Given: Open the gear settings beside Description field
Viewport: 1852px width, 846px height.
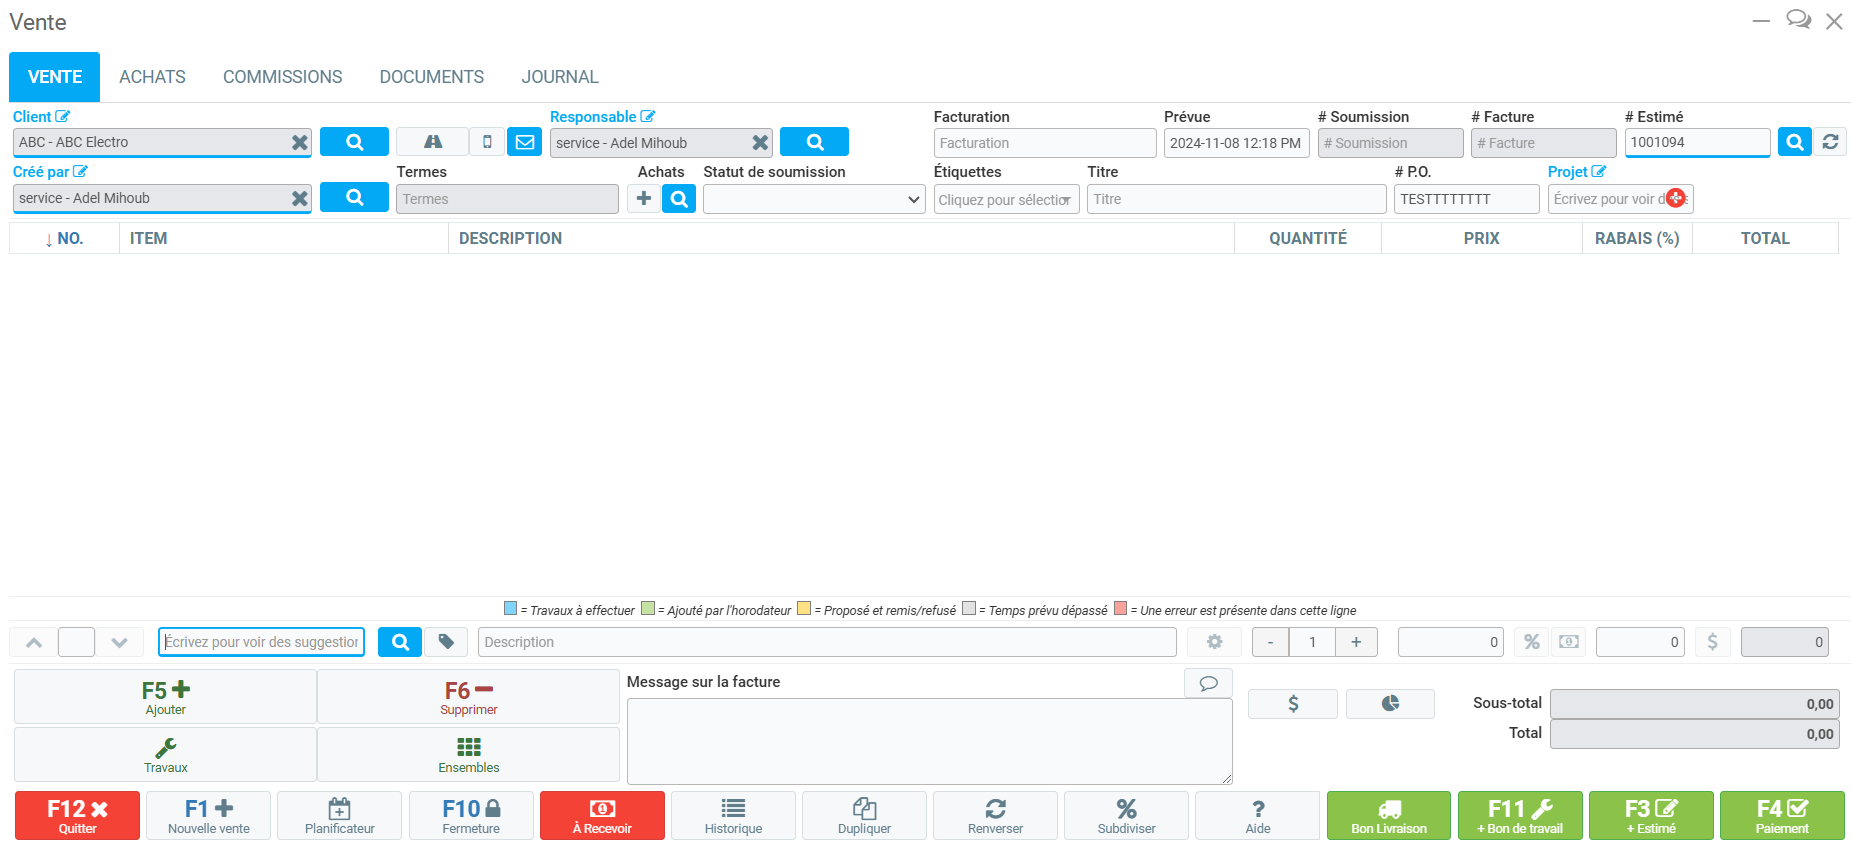Looking at the screenshot, I should [1214, 642].
